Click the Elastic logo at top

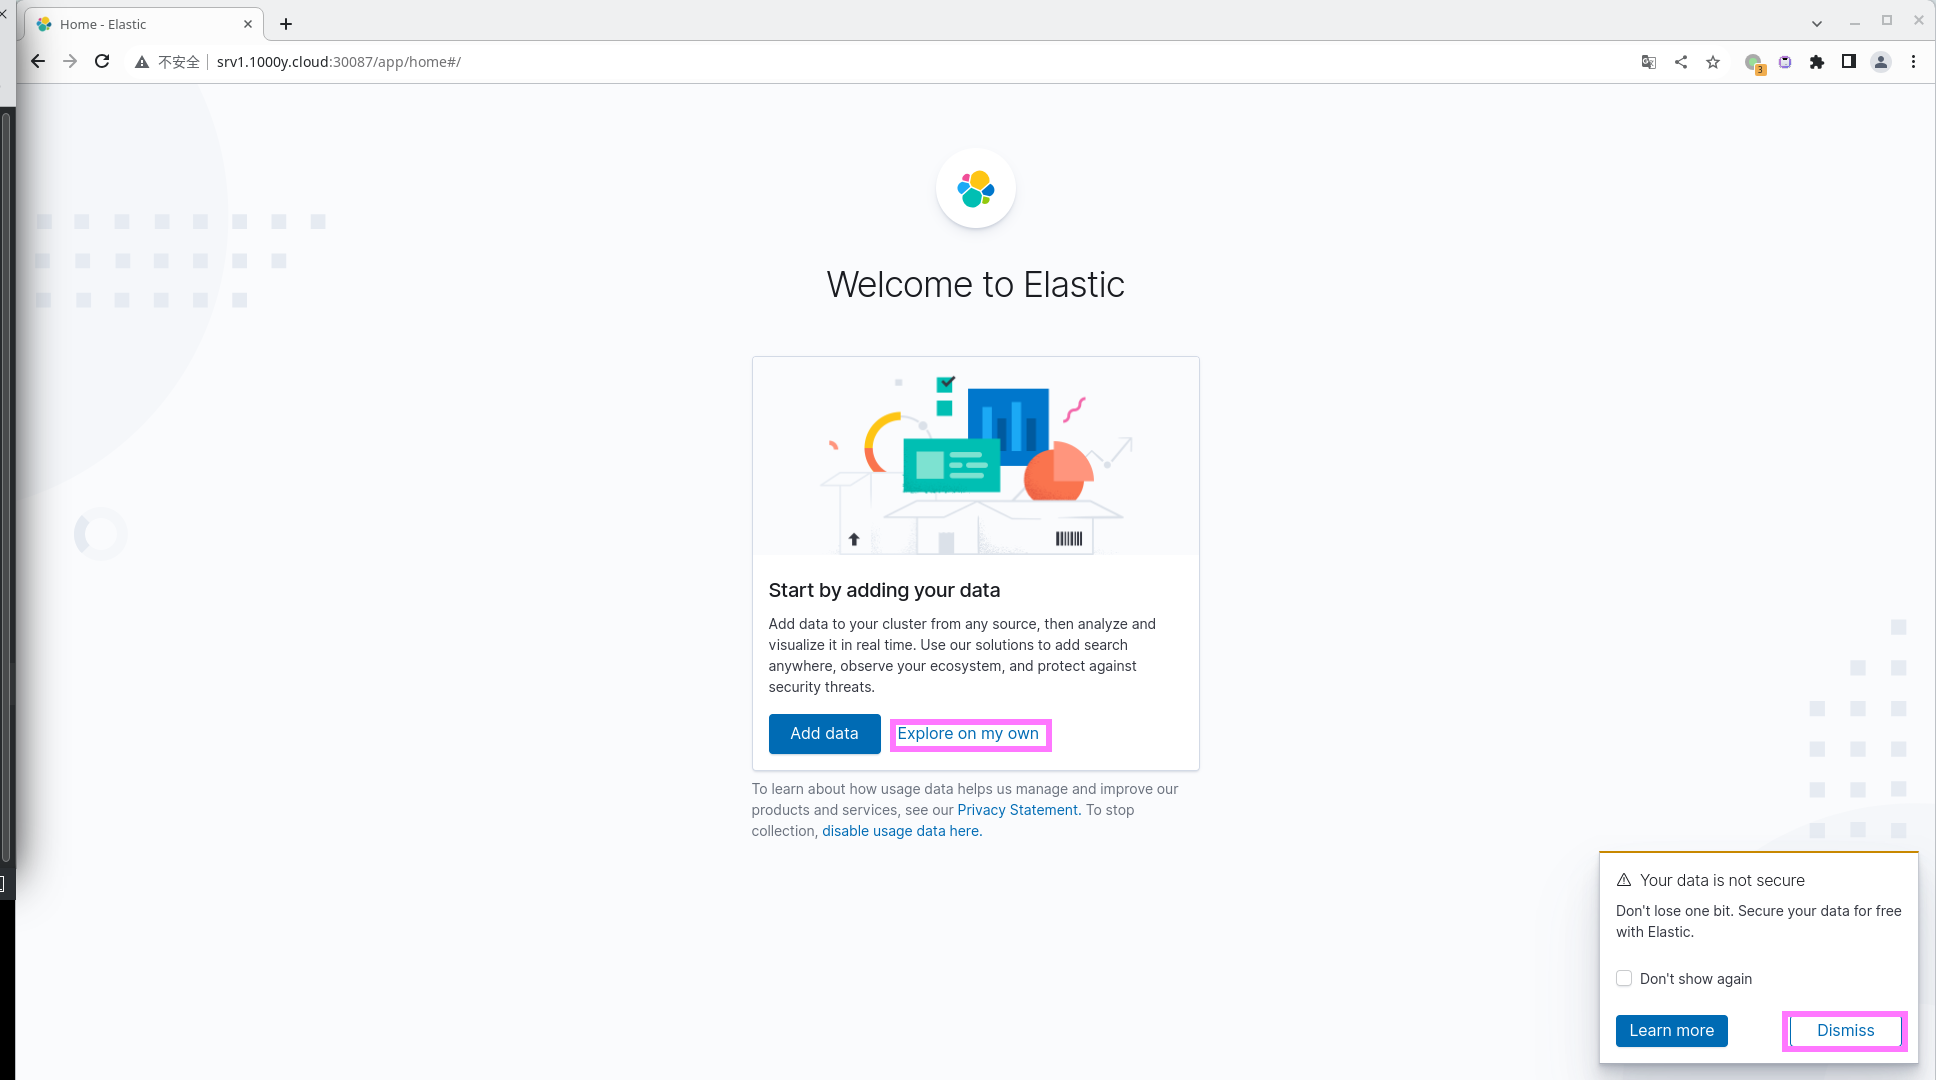976,188
